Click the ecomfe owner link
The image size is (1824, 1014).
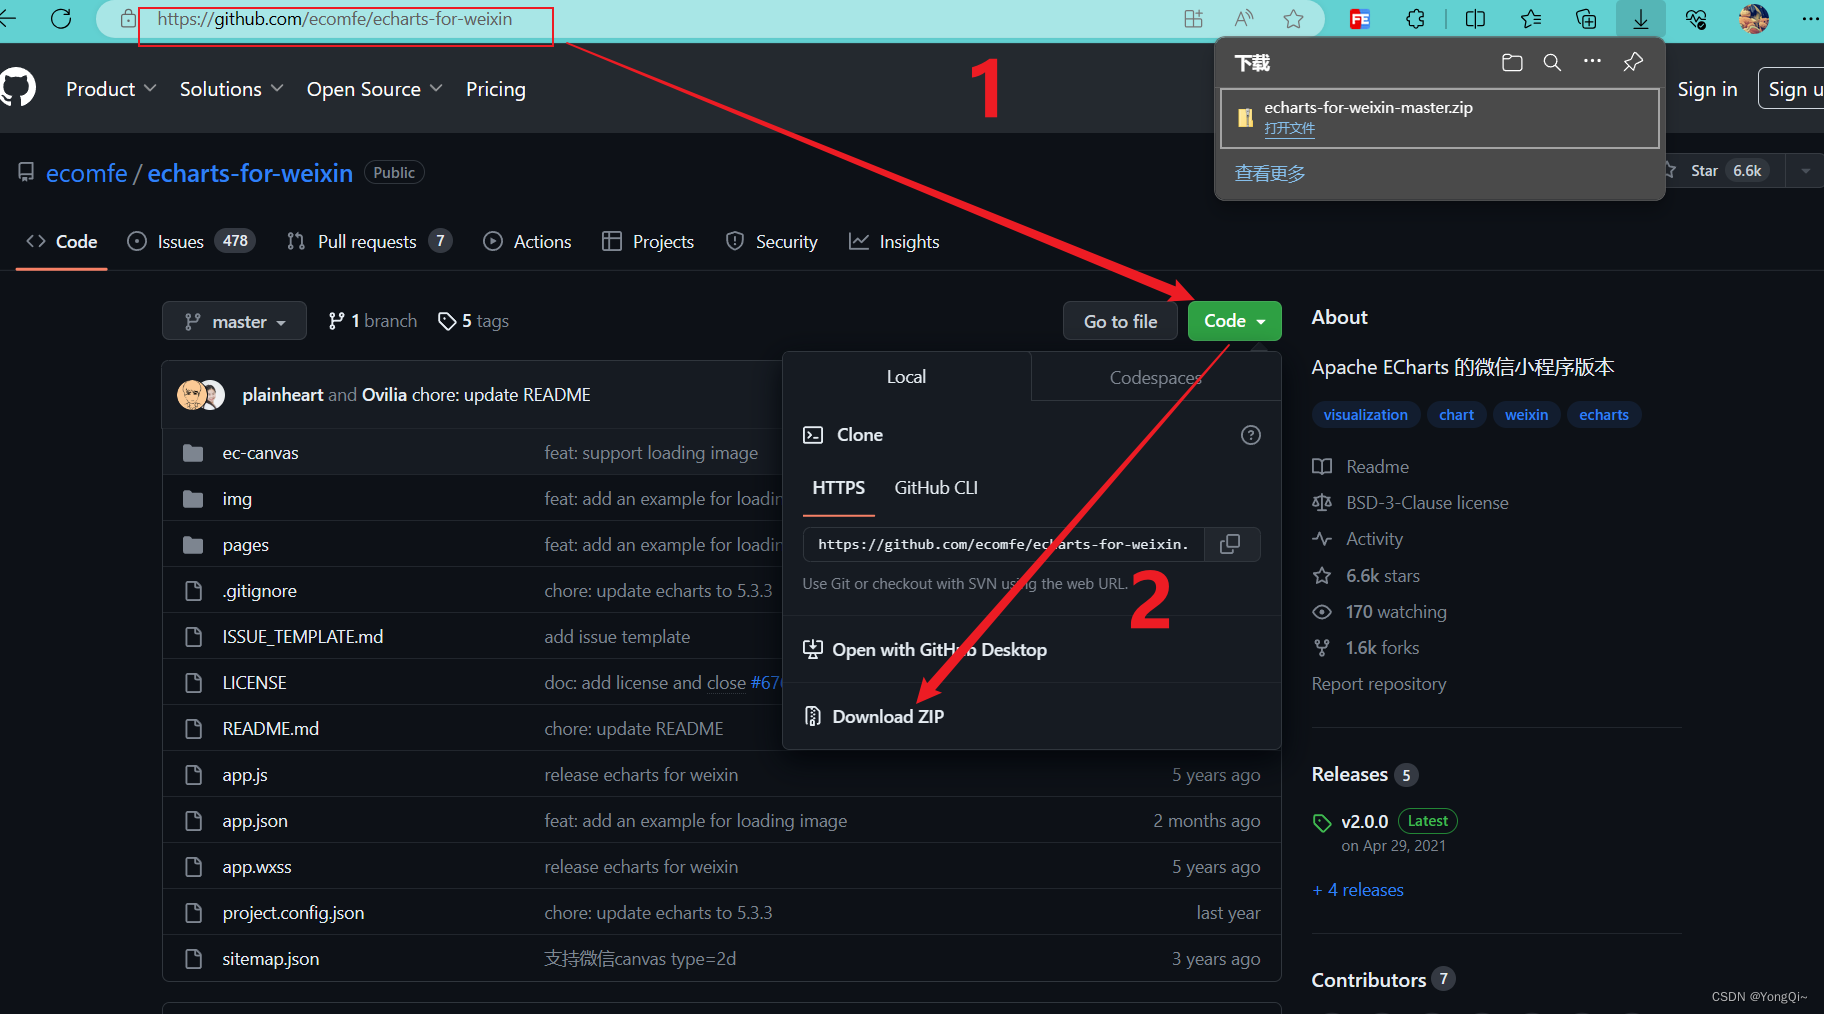86,173
